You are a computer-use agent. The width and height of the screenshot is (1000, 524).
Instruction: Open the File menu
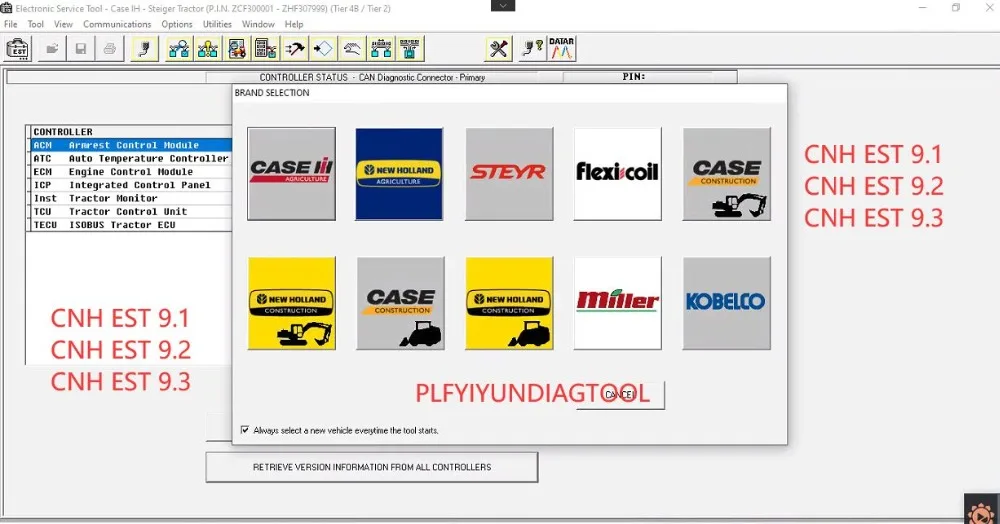(11, 24)
